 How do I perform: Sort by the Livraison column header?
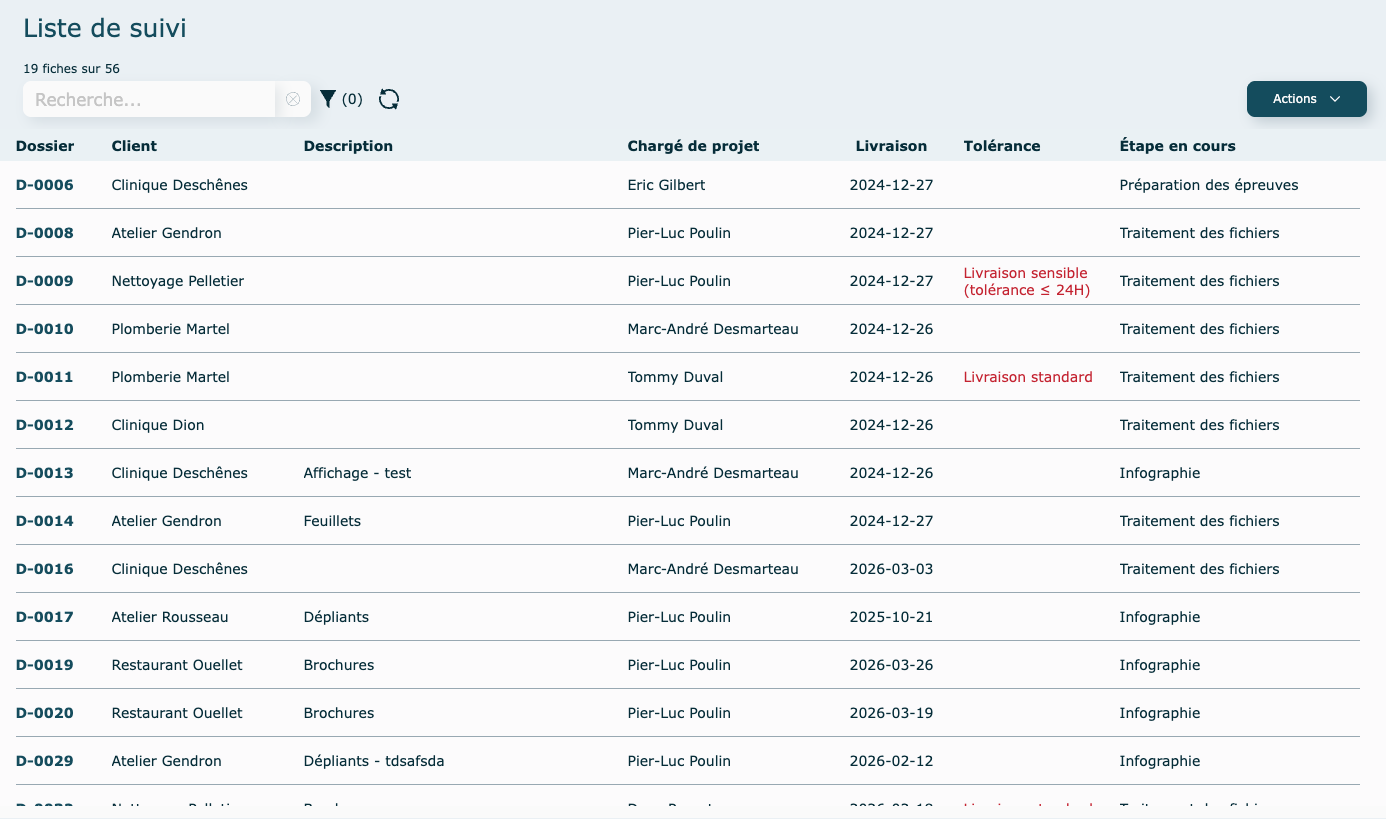(x=891, y=146)
